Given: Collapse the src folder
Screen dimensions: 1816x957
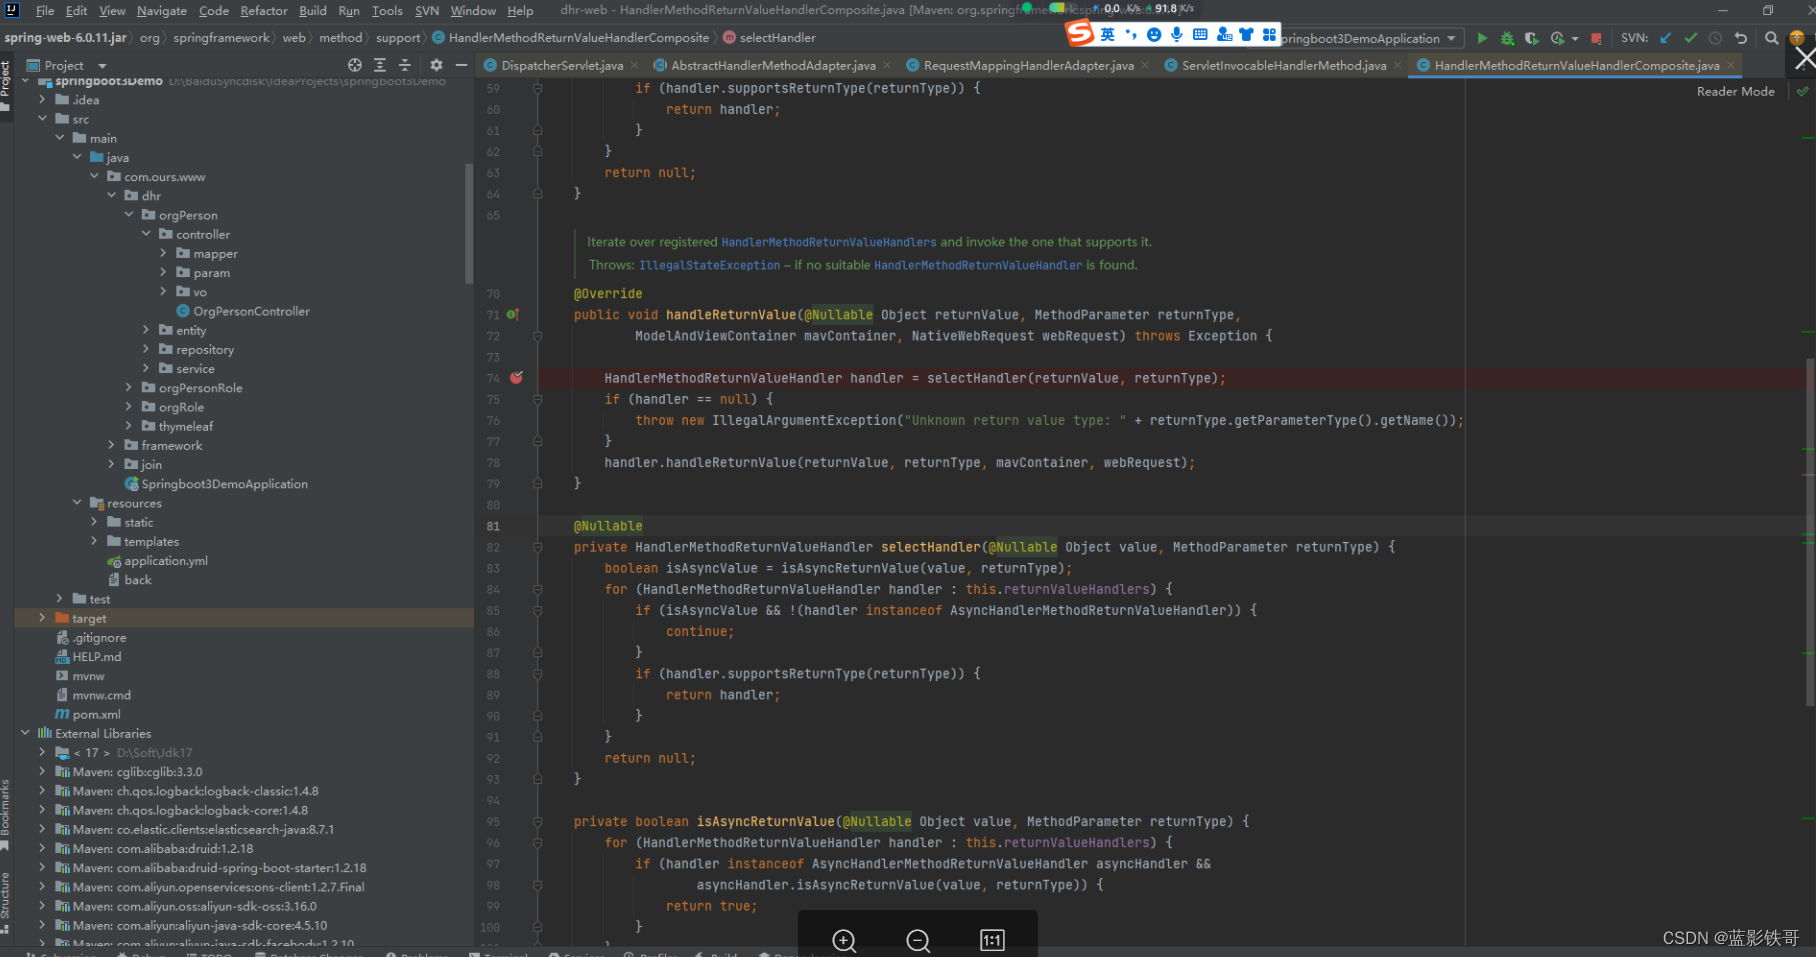Looking at the screenshot, I should pyautogui.click(x=42, y=119).
